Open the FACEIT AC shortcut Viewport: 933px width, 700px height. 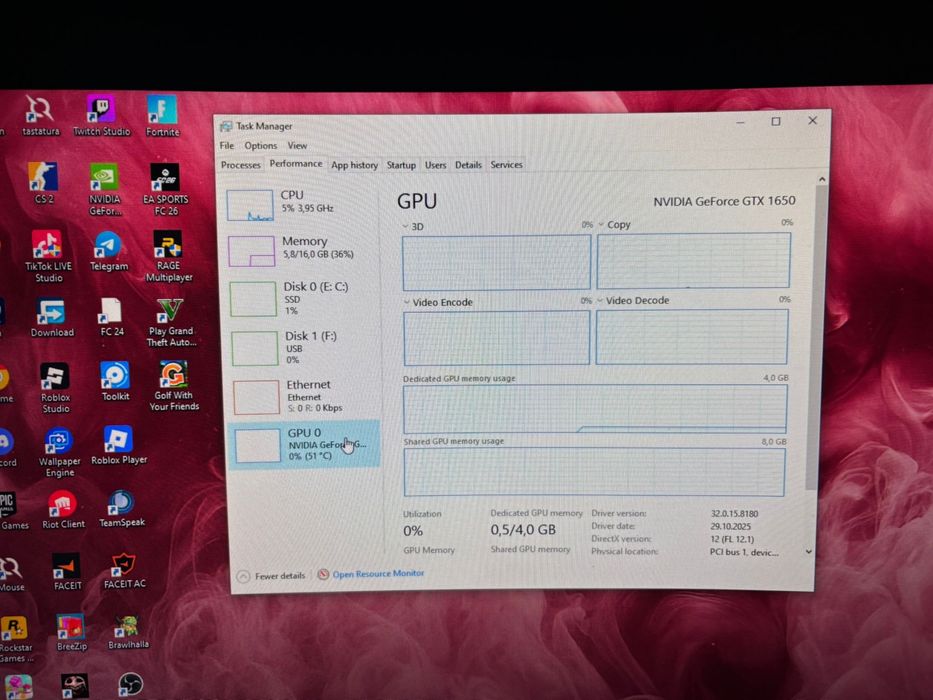click(x=124, y=570)
